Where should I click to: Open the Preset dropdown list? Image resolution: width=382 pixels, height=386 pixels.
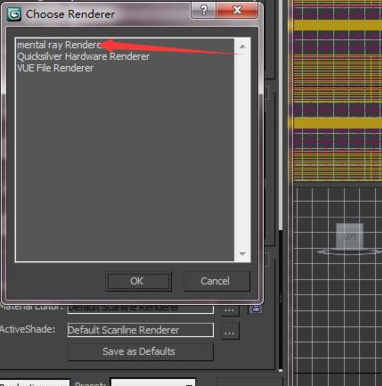coord(153,383)
